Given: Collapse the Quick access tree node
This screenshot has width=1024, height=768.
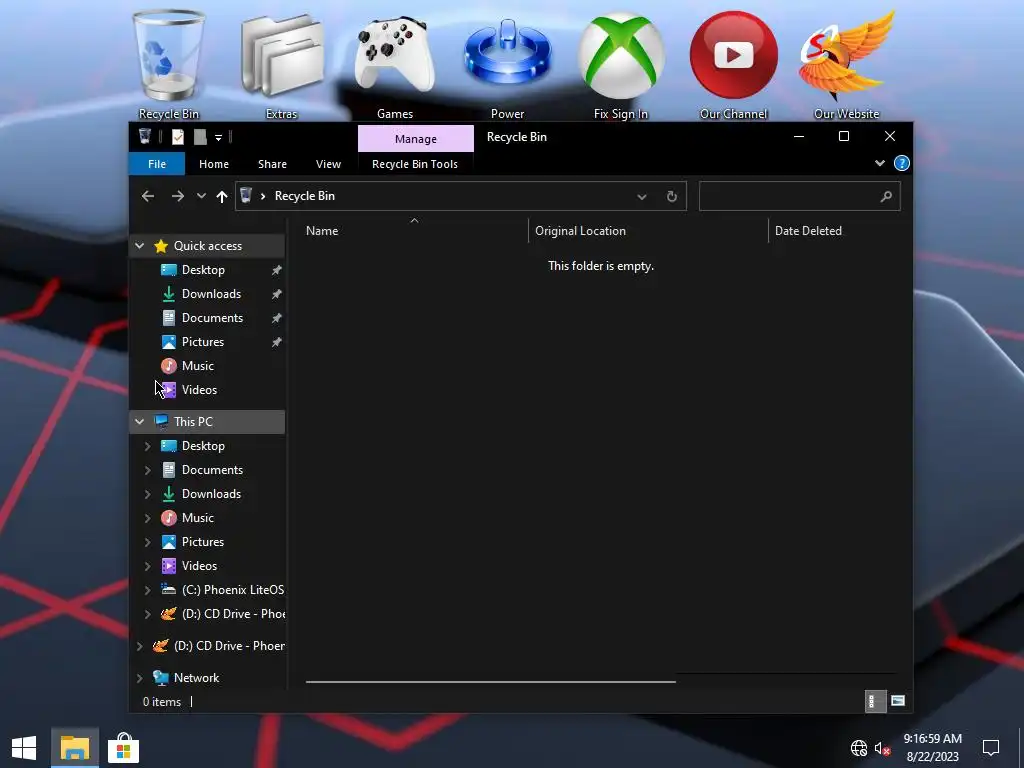Looking at the screenshot, I should 140,246.
